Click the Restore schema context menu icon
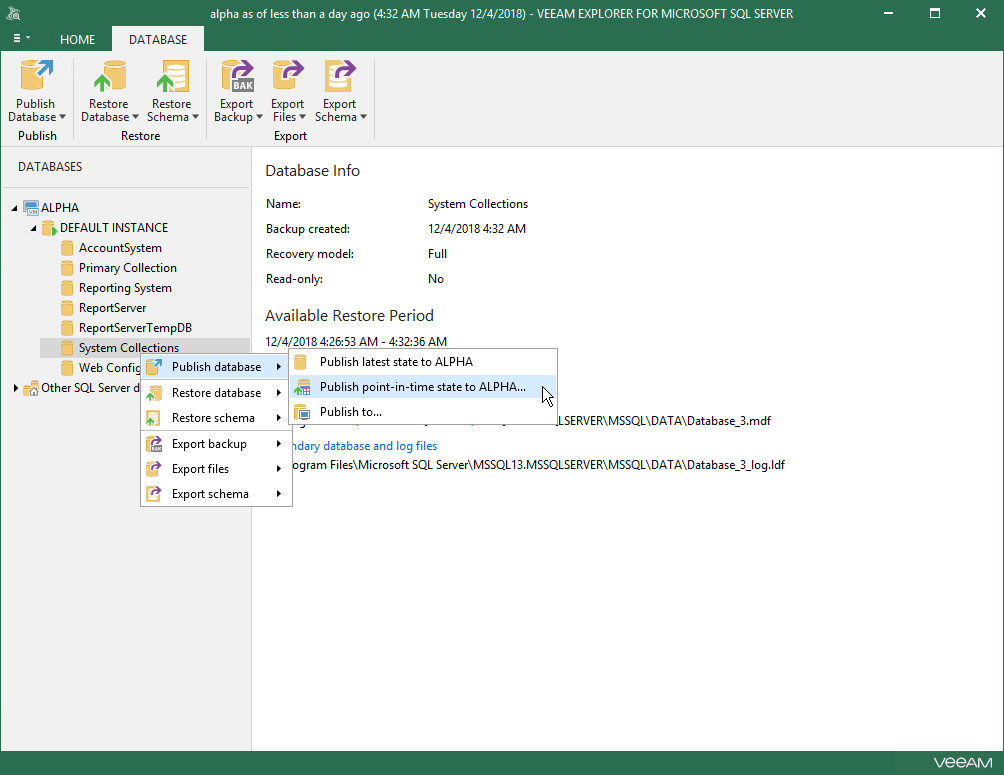 (x=154, y=418)
